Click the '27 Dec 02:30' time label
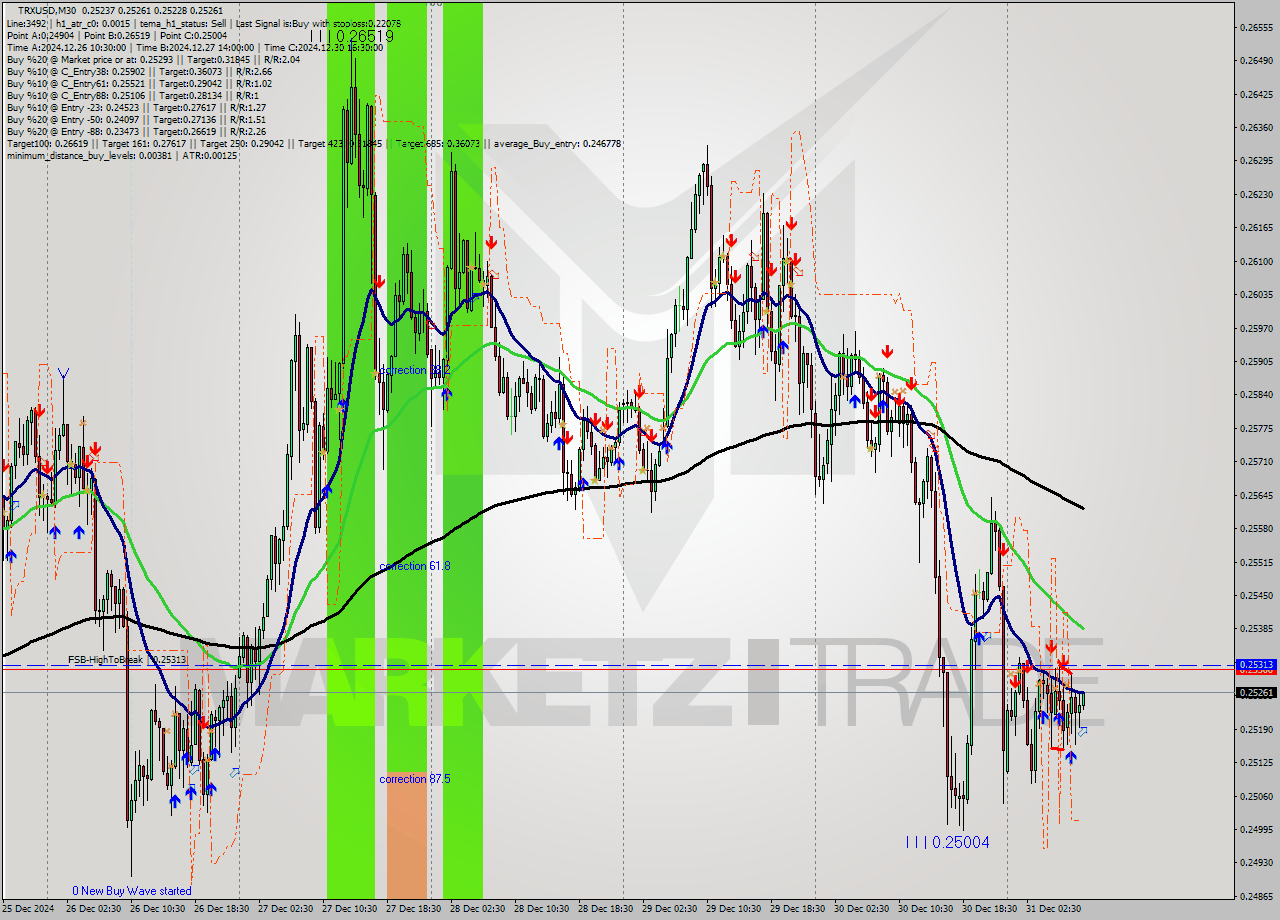 coord(286,909)
